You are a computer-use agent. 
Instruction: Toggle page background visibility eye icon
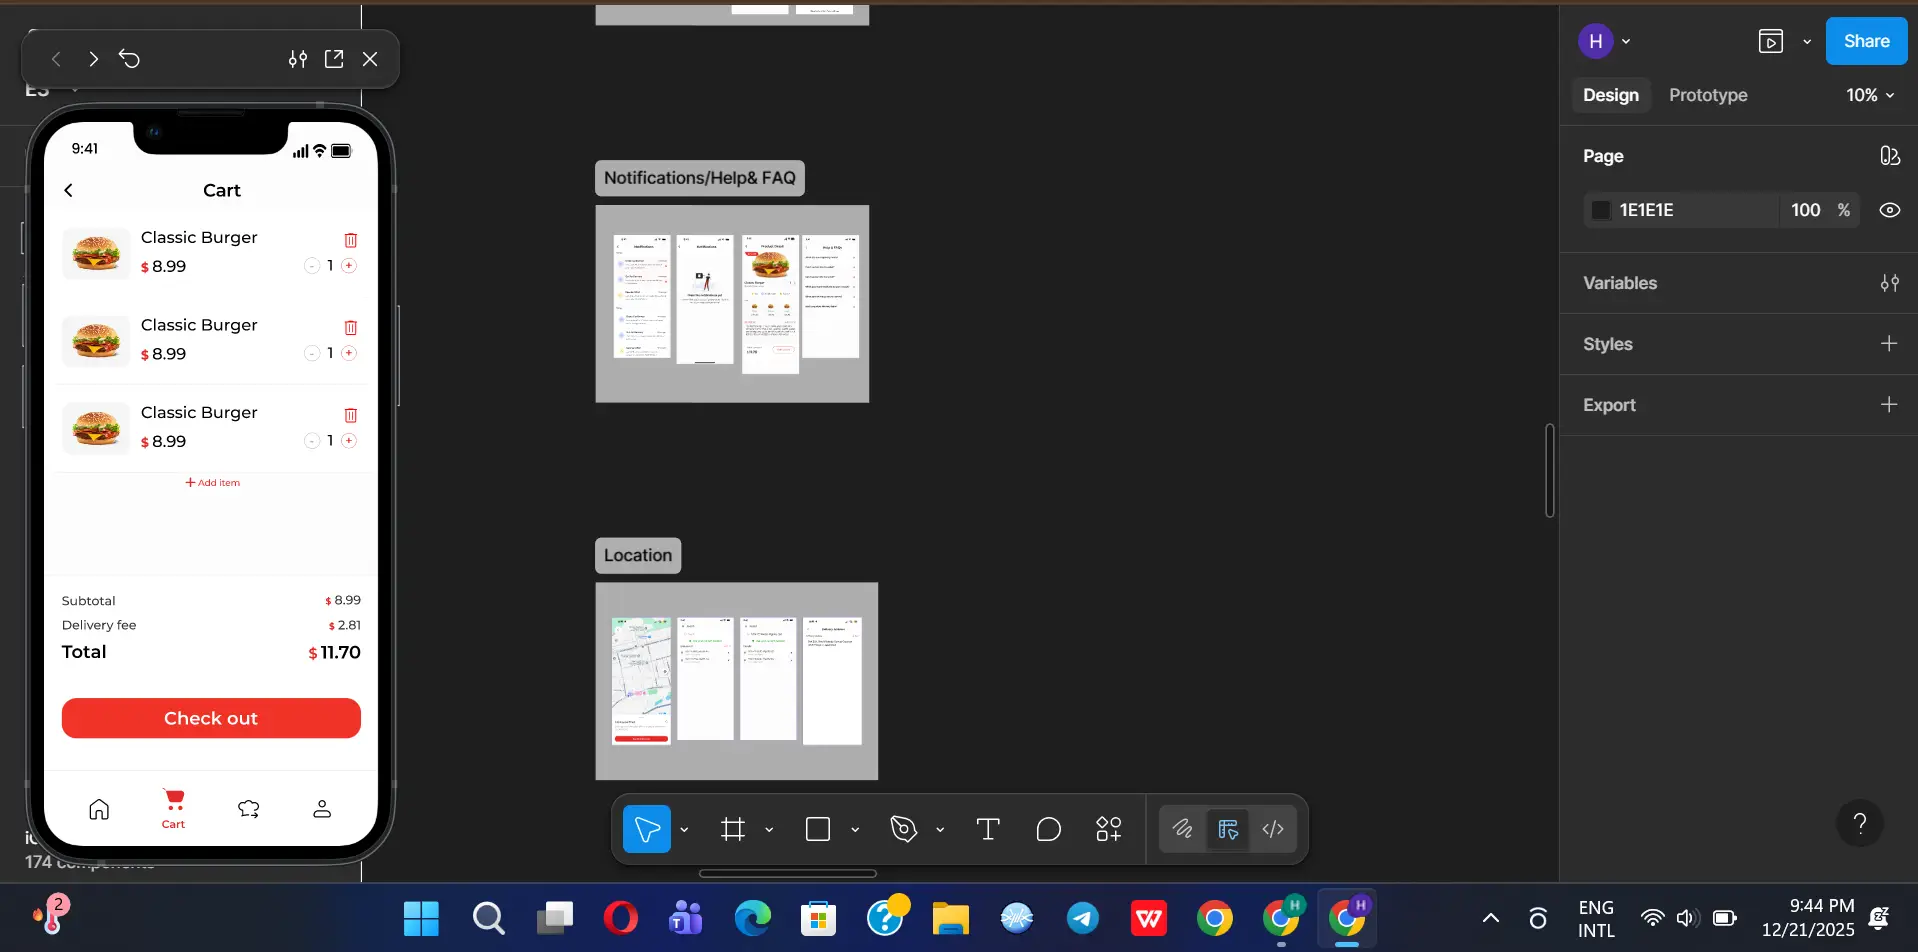point(1889,210)
